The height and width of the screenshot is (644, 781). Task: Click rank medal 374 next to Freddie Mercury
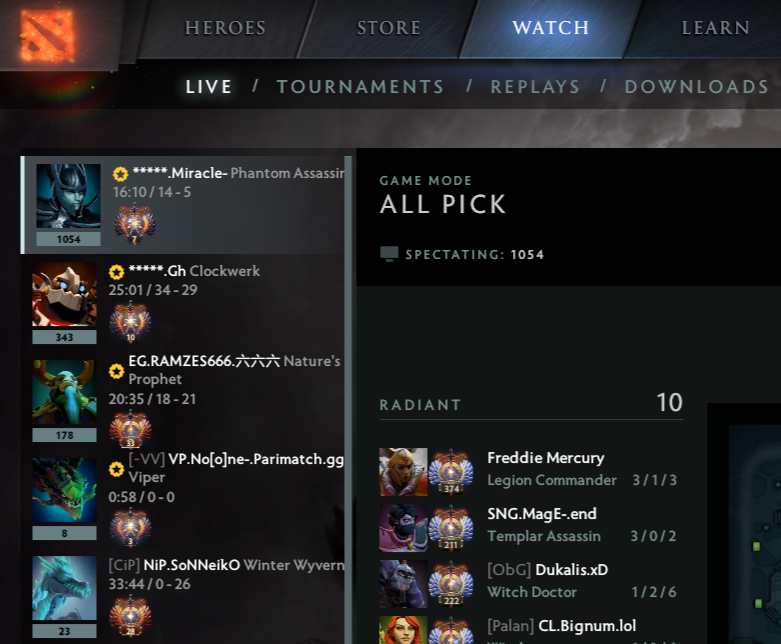451,472
